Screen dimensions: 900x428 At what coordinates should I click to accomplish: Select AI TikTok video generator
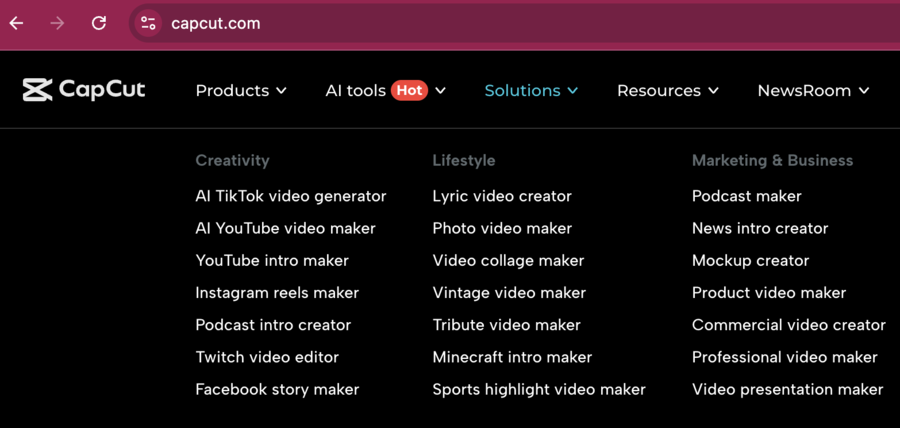(x=290, y=196)
